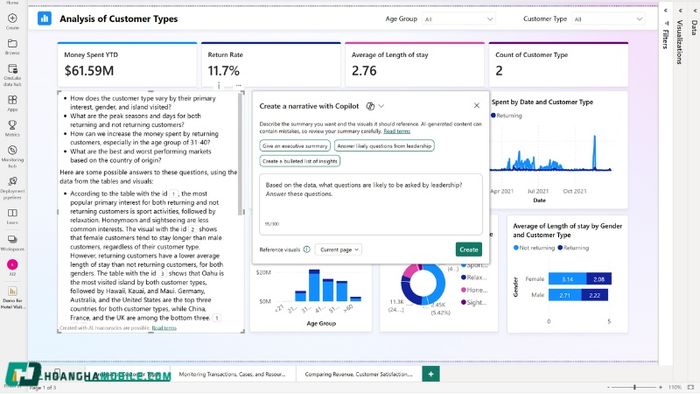Open Metrics with the trophy icon
The width and height of the screenshot is (700, 394).
[12, 128]
